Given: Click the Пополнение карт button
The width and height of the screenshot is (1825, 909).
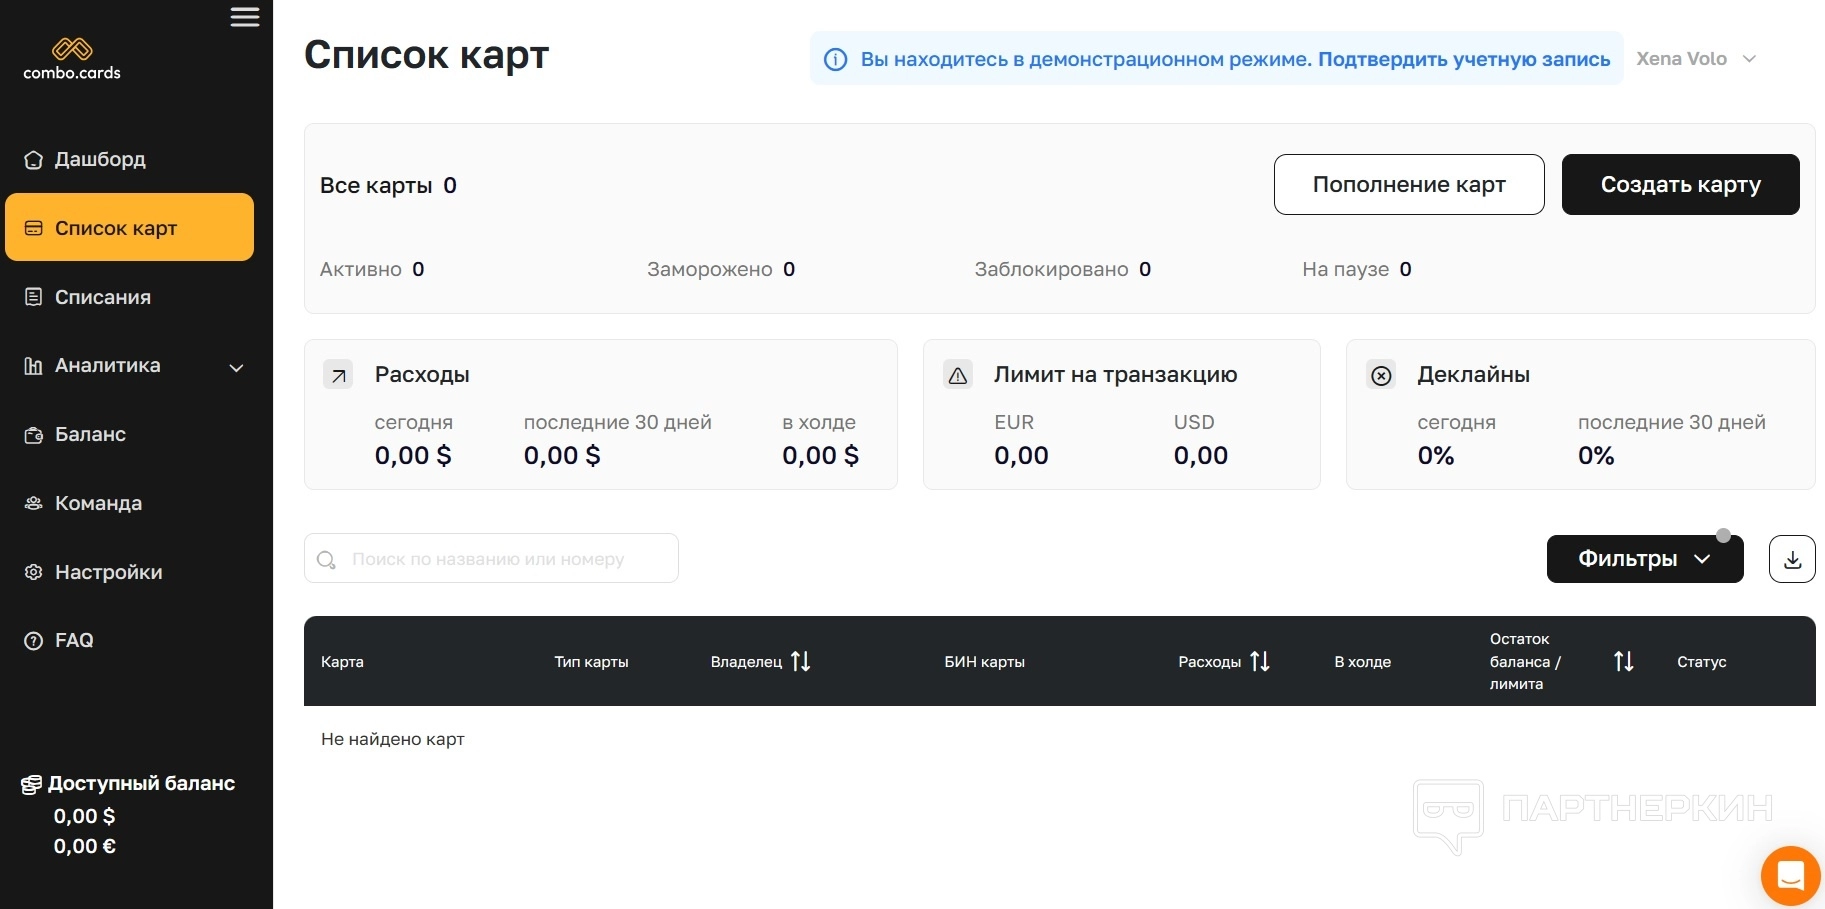Looking at the screenshot, I should (1408, 185).
